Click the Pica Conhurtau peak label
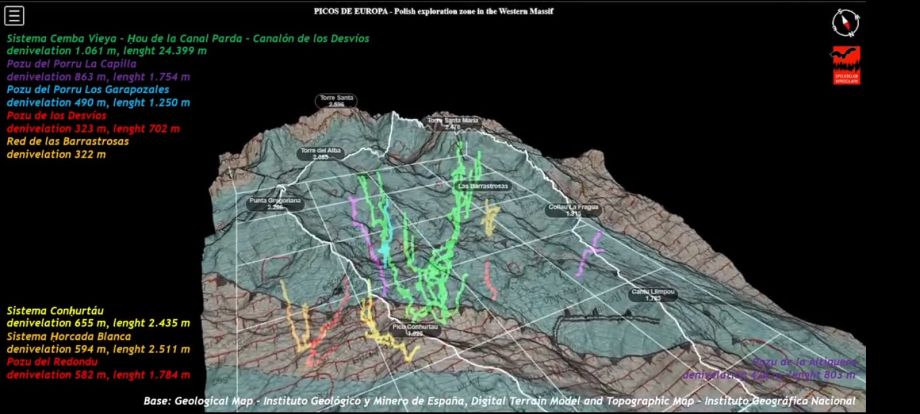The image size is (920, 414). (416, 329)
